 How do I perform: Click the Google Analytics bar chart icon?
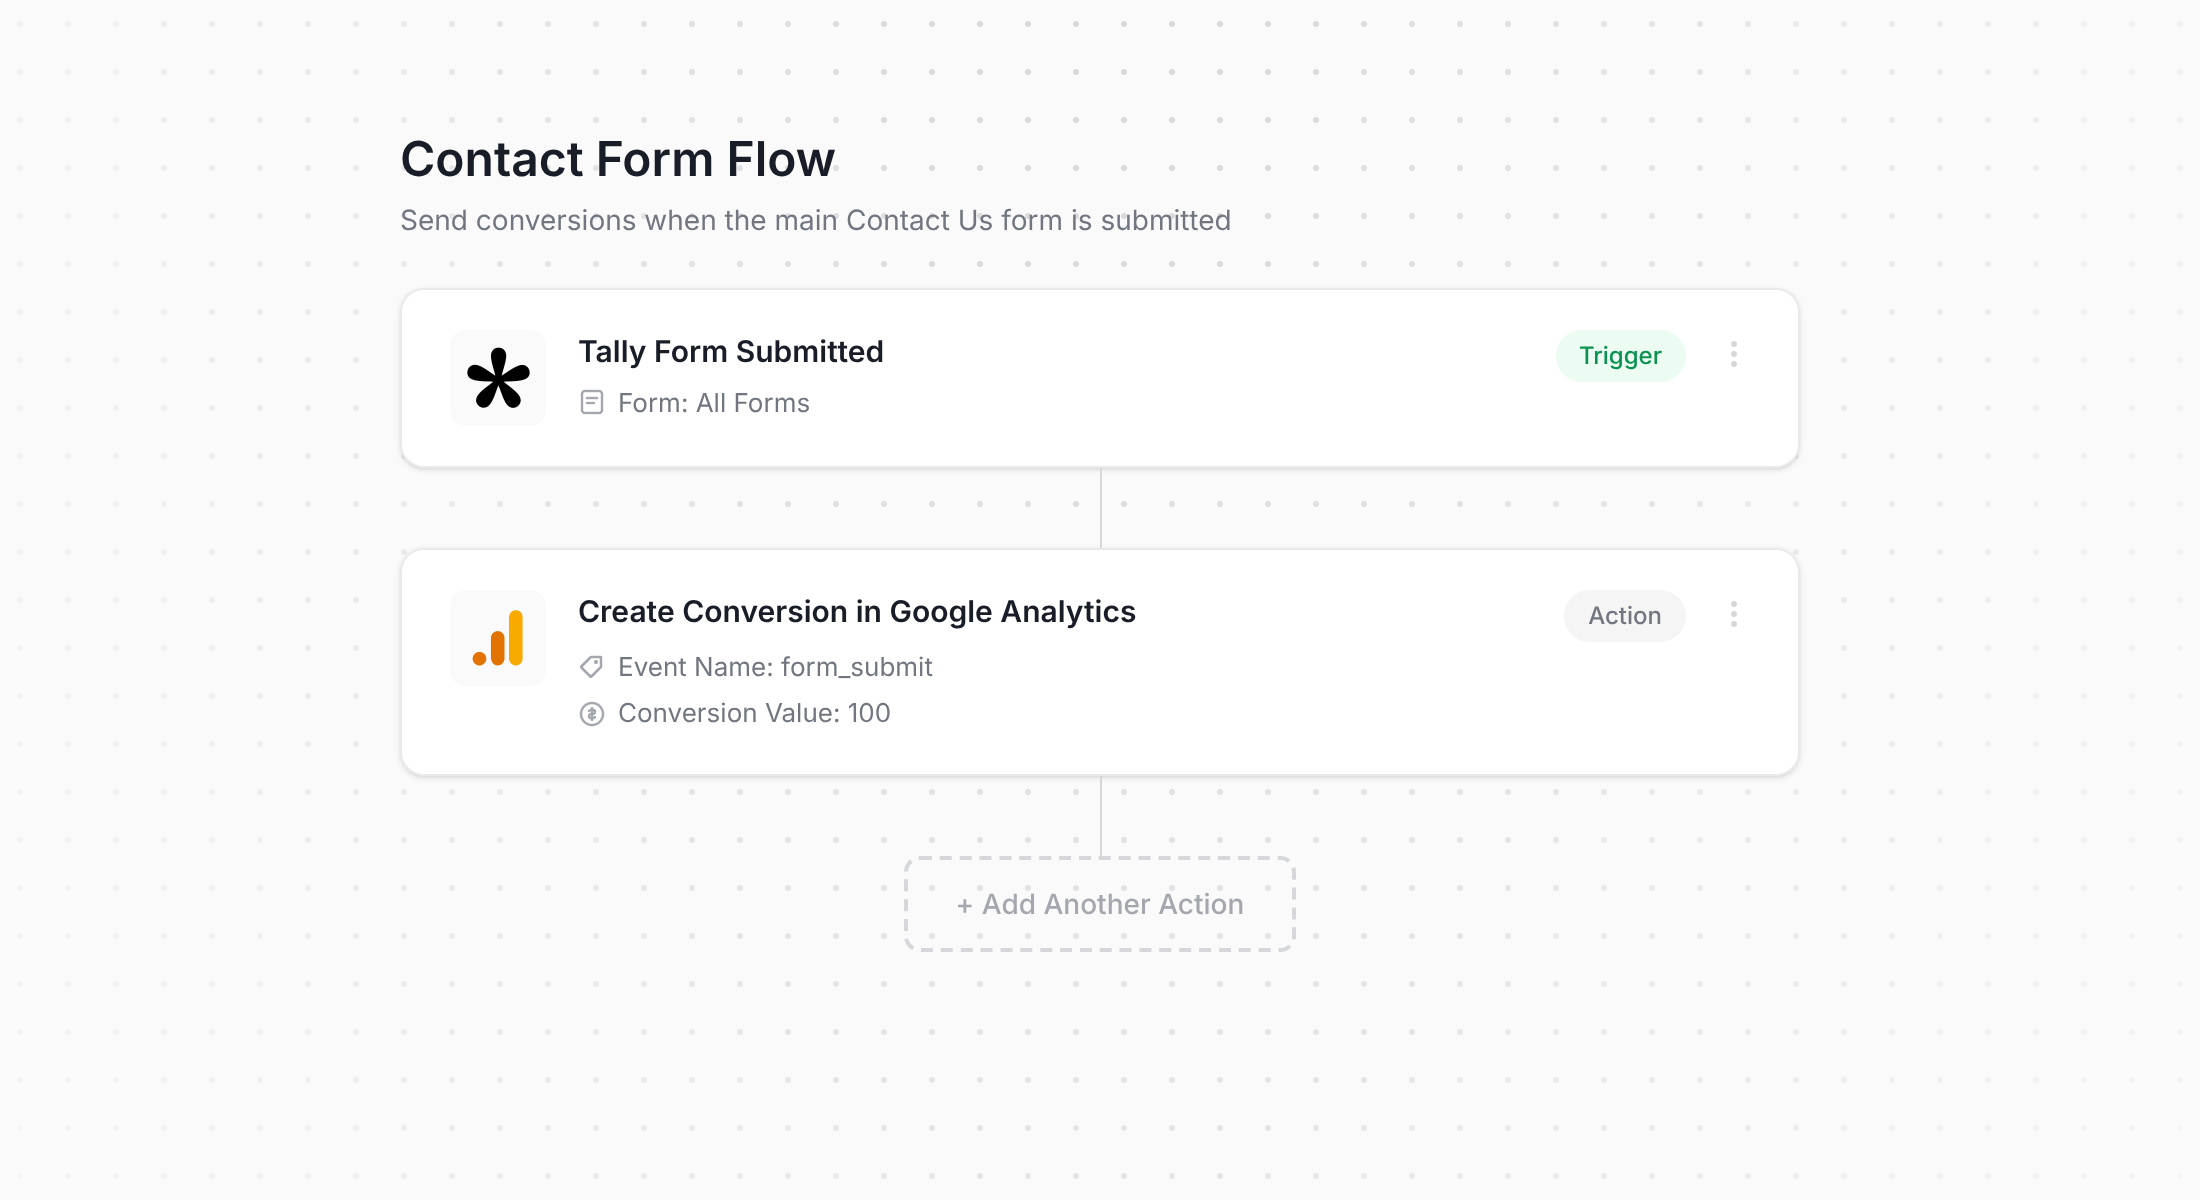[497, 637]
